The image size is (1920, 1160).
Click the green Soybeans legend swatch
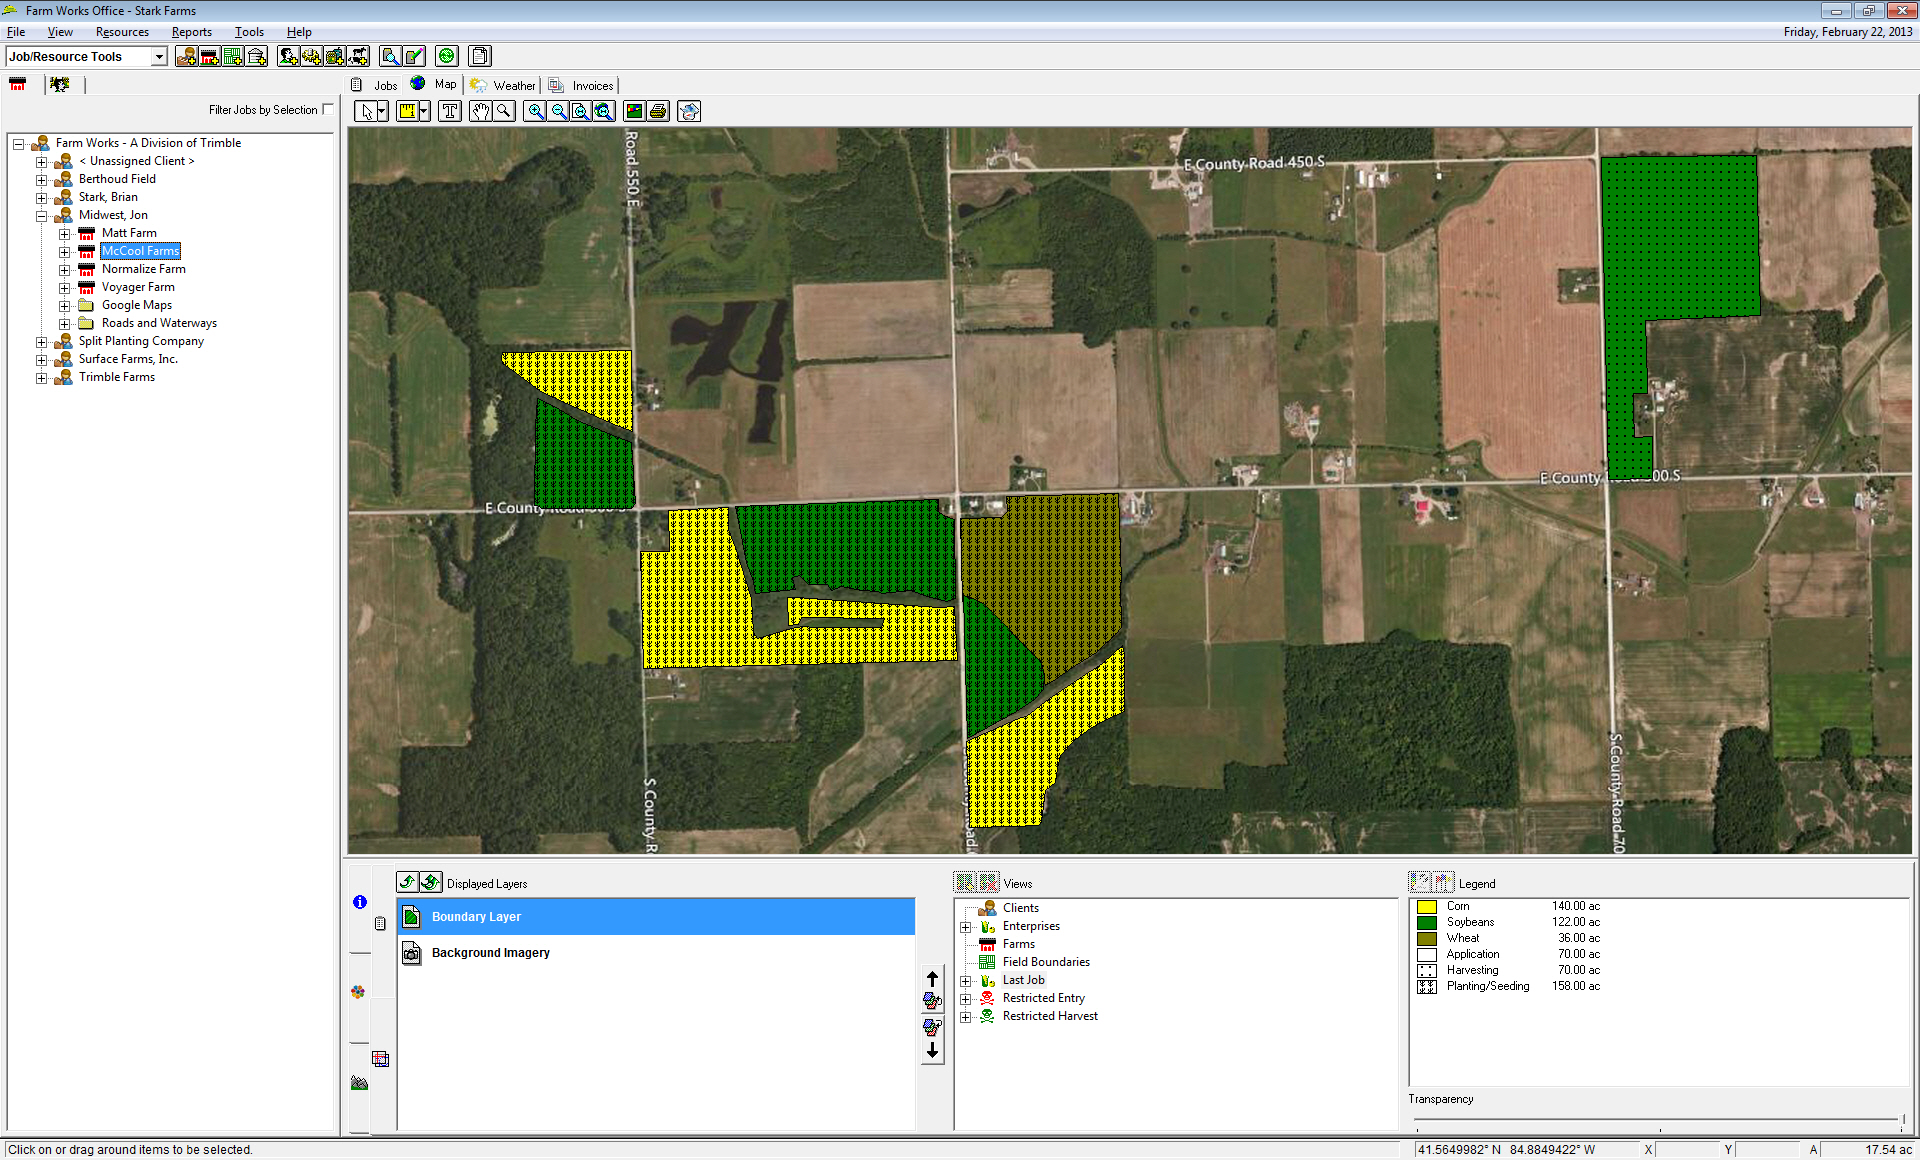click(1427, 923)
